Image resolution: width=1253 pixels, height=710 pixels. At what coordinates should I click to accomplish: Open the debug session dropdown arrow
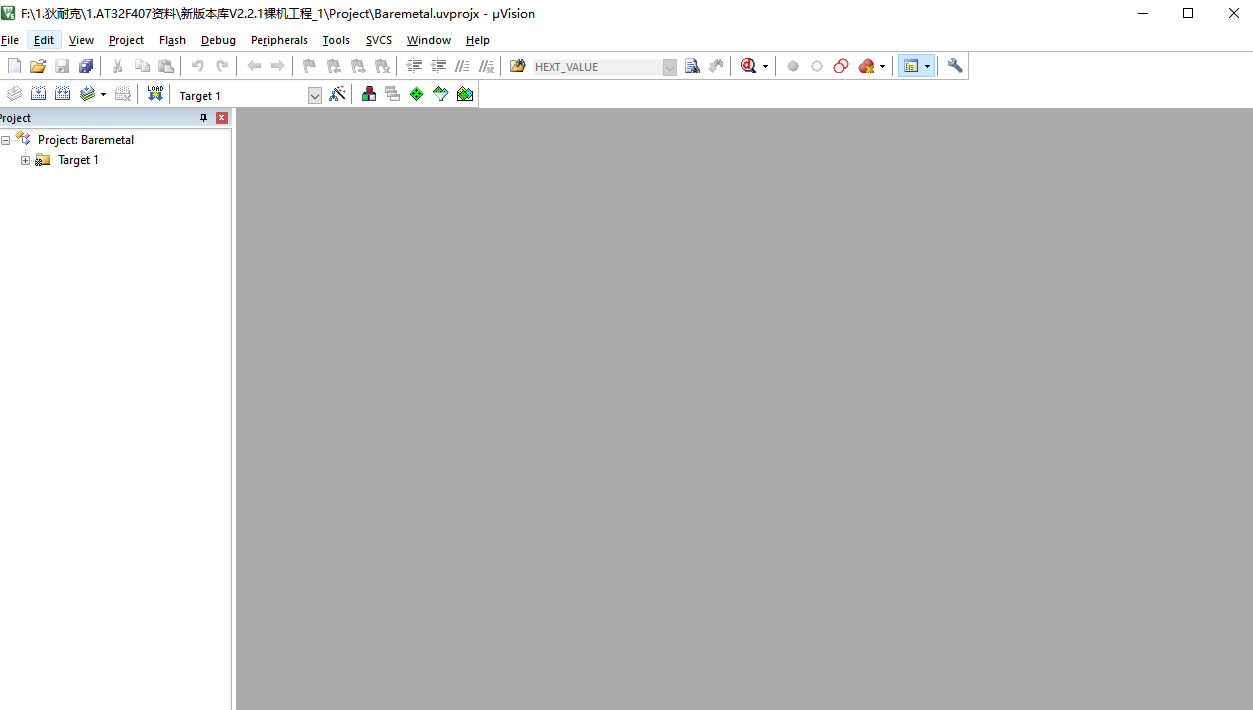765,67
